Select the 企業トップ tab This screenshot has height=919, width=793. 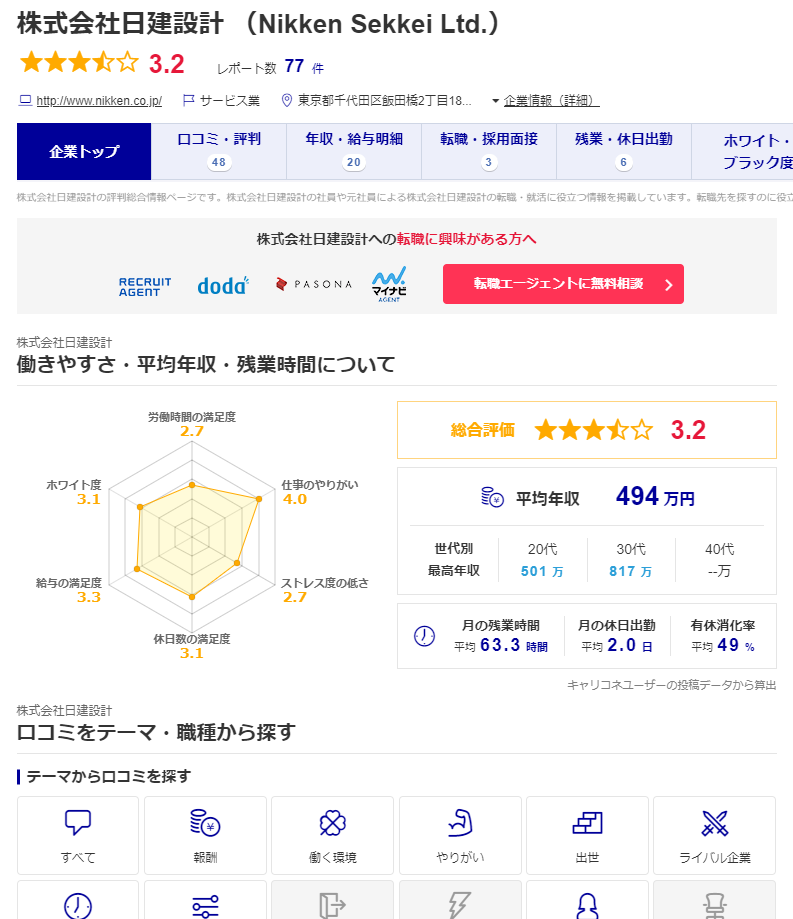pos(84,151)
